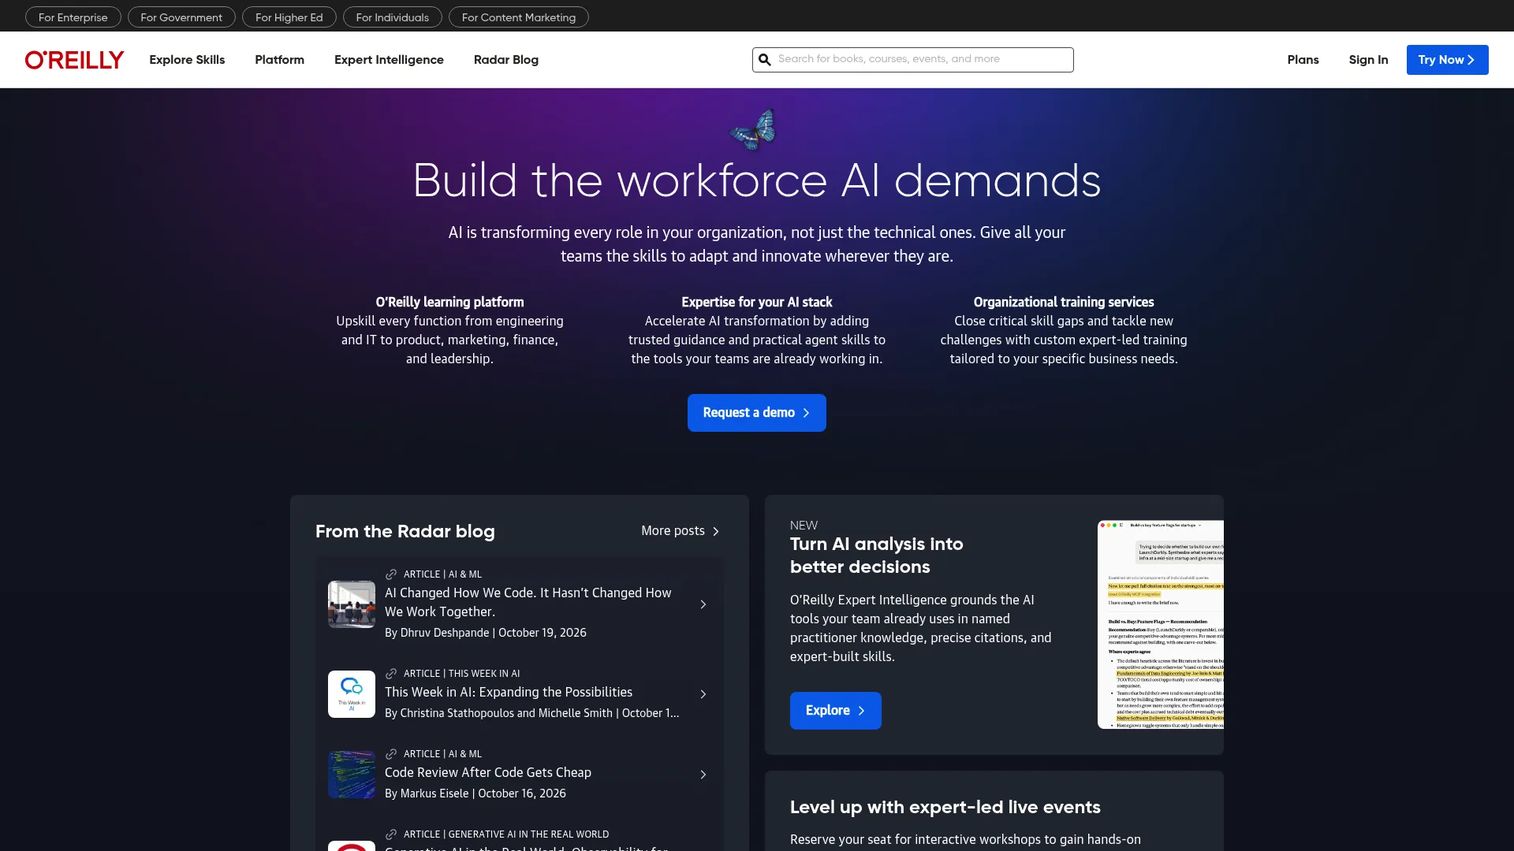Open More posts link
The width and height of the screenshot is (1514, 851).
tap(680, 531)
